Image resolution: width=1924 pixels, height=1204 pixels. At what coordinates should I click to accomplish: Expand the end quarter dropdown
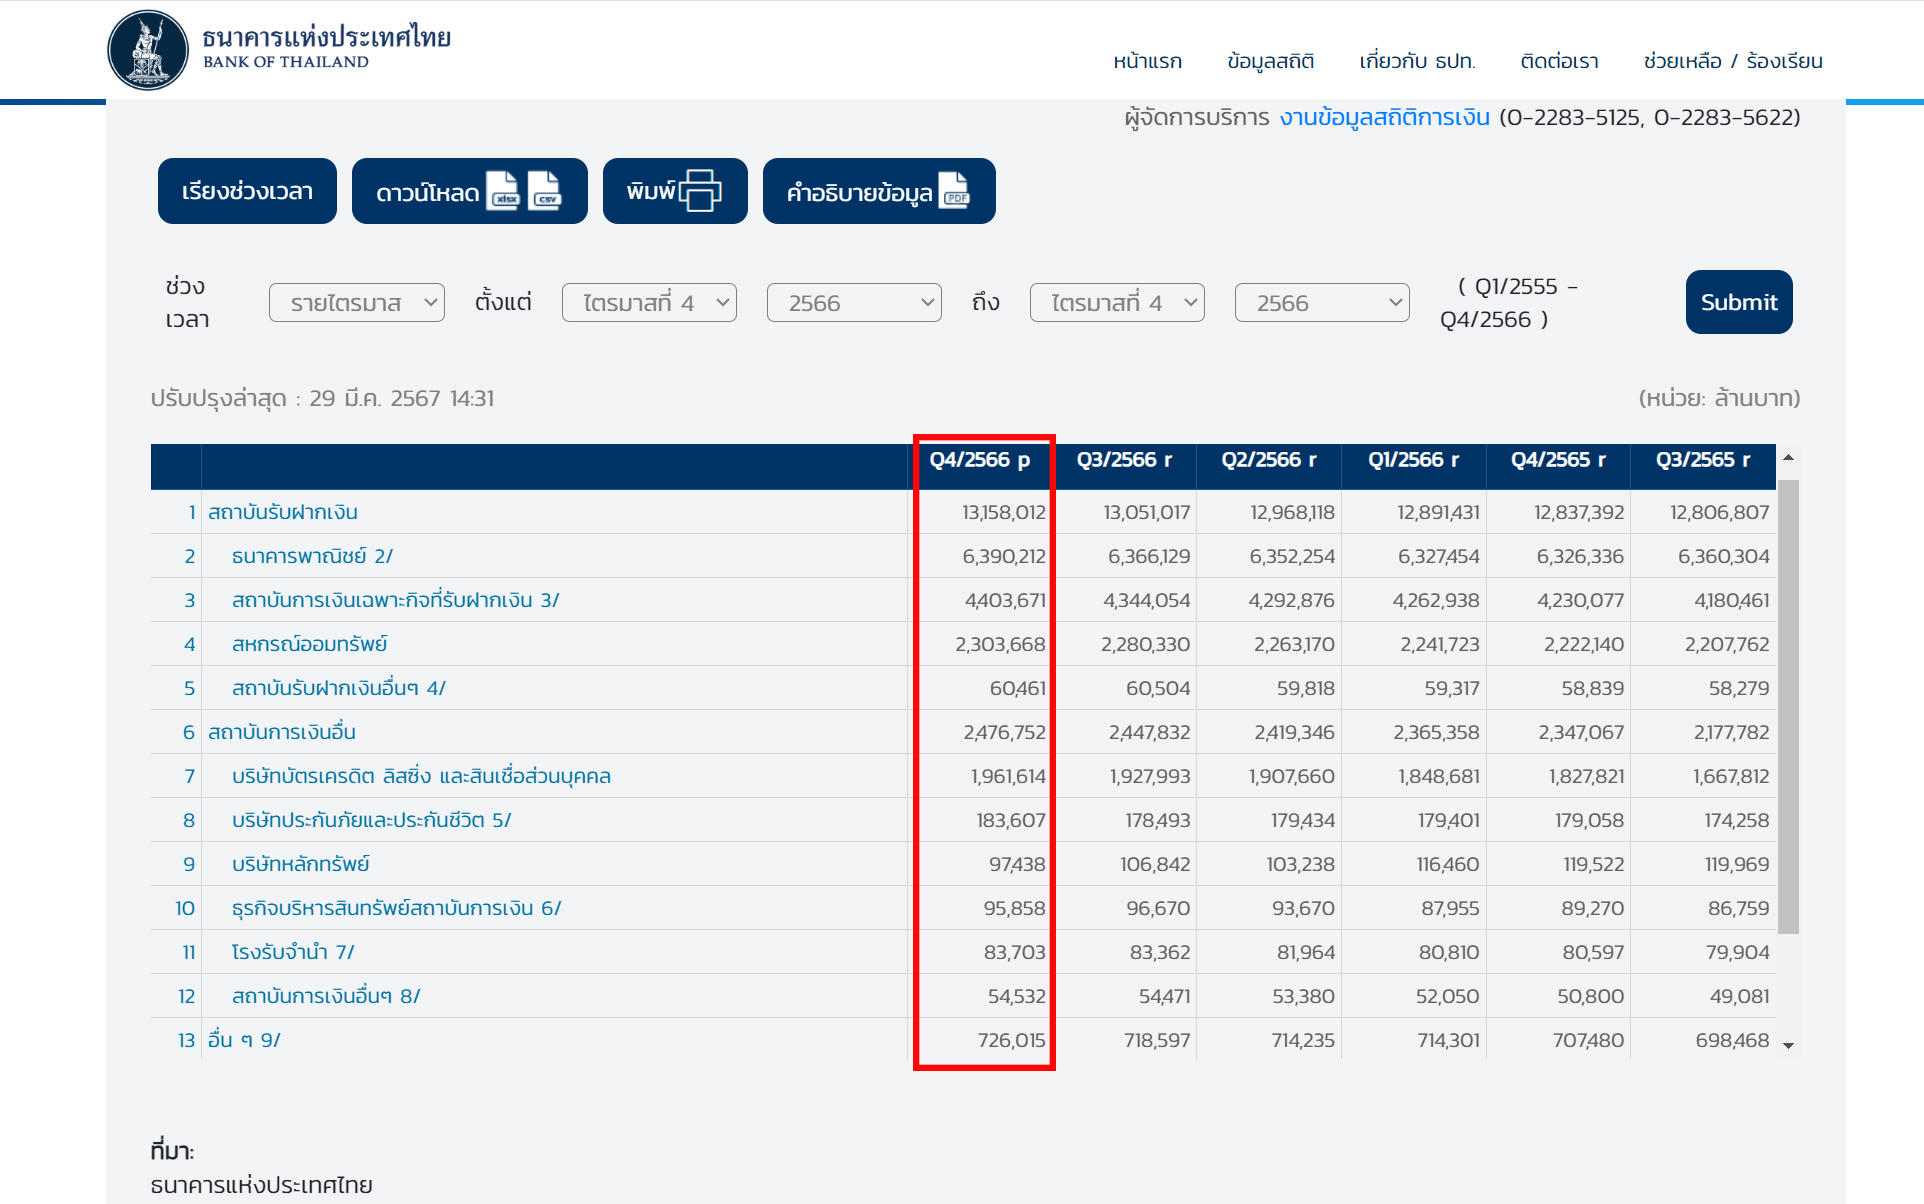[1116, 303]
